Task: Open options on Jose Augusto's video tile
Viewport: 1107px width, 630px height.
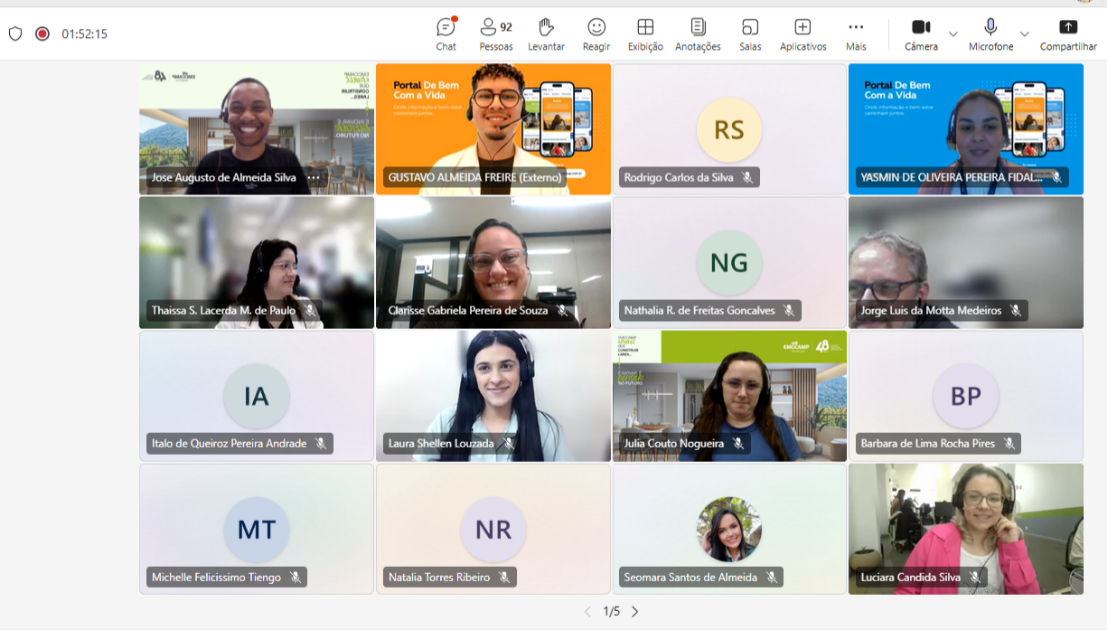Action: pyautogui.click(x=314, y=178)
